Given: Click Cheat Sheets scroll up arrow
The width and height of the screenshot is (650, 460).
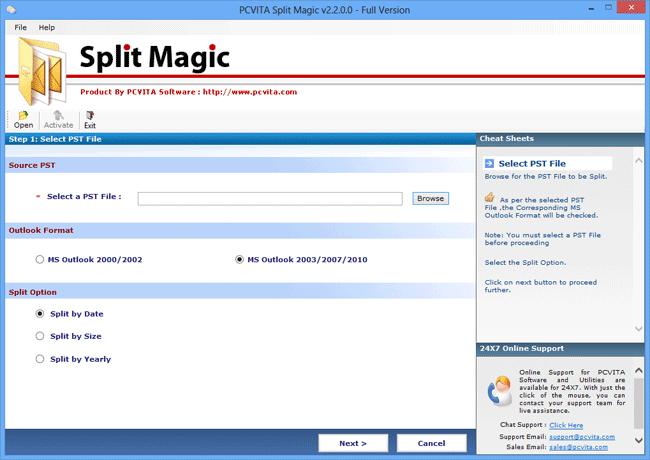Looking at the screenshot, I should 638,160.
